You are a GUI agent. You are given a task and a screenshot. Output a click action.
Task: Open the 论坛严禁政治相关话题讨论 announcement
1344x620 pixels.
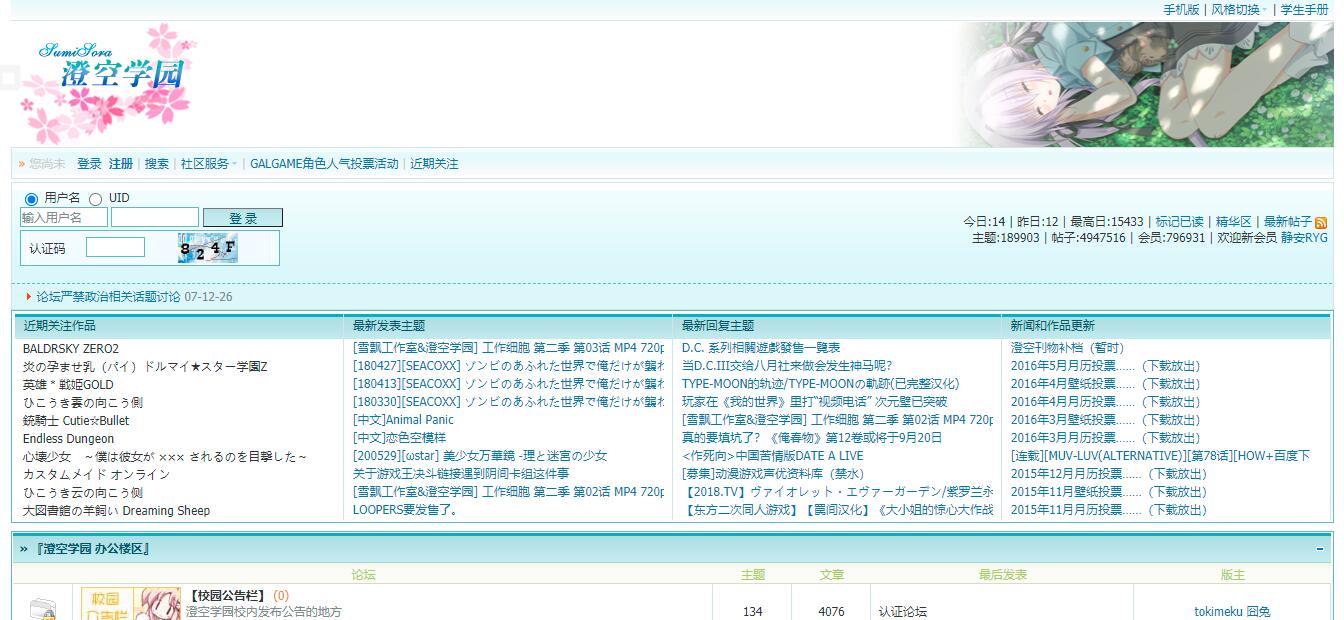(x=109, y=297)
